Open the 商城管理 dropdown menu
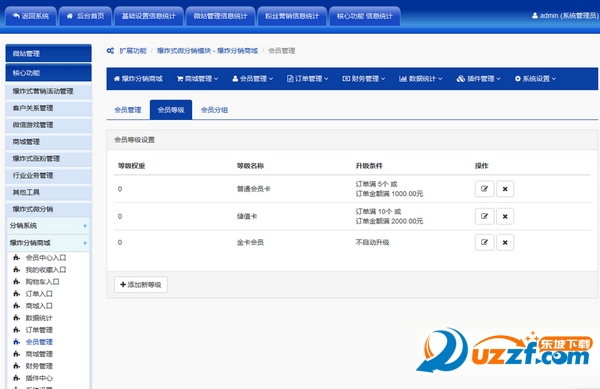Viewport: 600px width, 389px height. 197,78
